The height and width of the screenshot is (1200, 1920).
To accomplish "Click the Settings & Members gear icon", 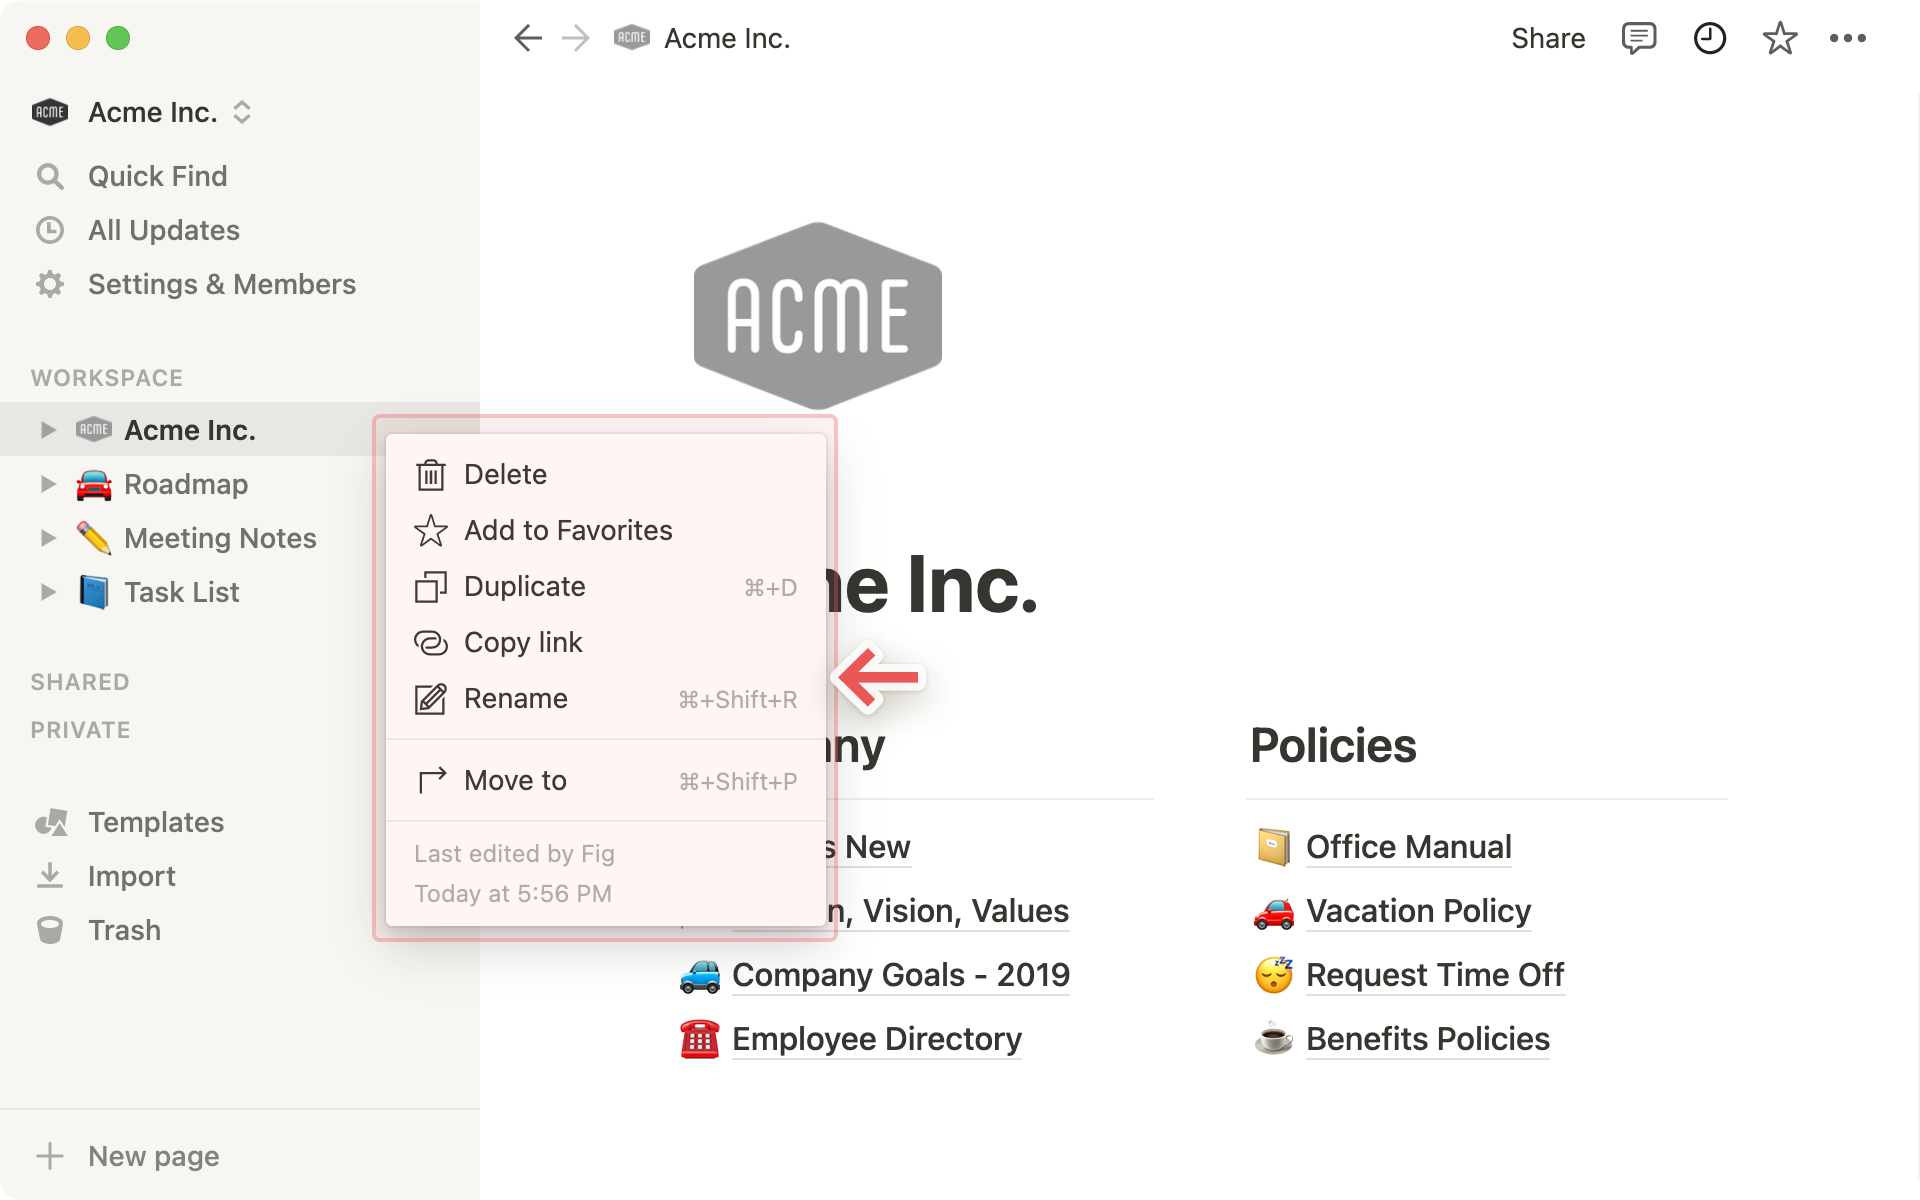I will click(50, 283).
